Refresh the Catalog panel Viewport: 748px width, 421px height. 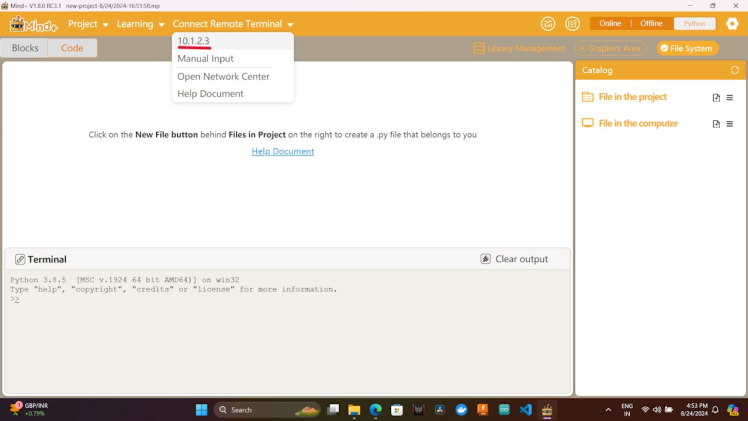click(735, 71)
